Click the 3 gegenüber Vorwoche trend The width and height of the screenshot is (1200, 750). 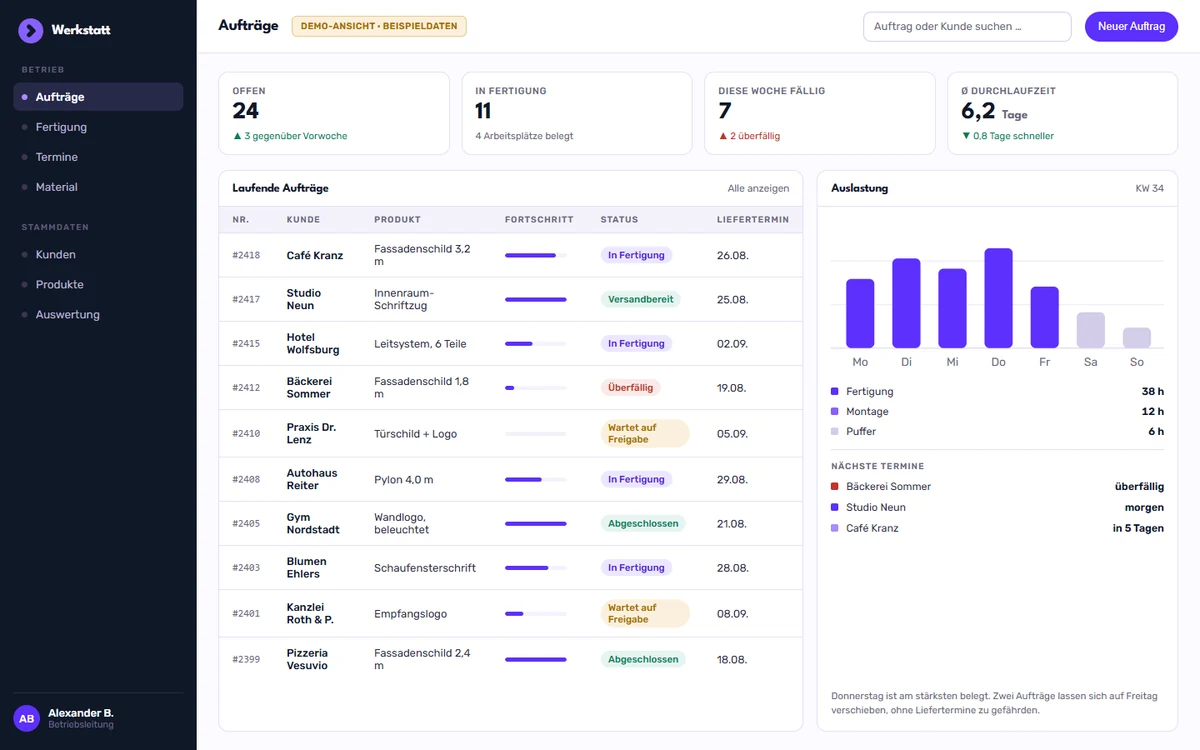coord(290,136)
